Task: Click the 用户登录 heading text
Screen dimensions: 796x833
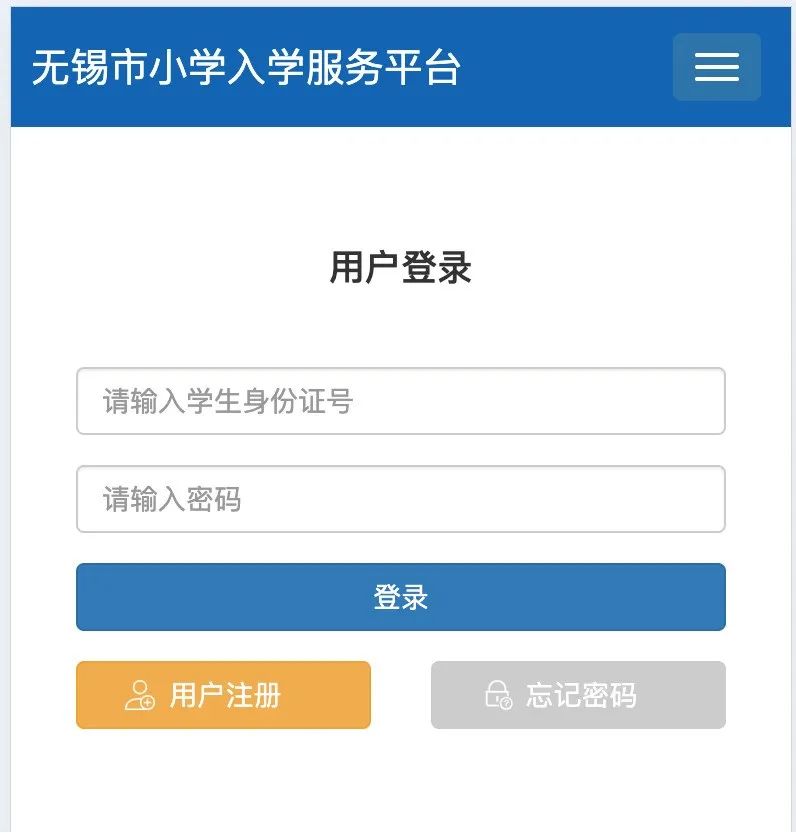Action: pyautogui.click(x=400, y=267)
